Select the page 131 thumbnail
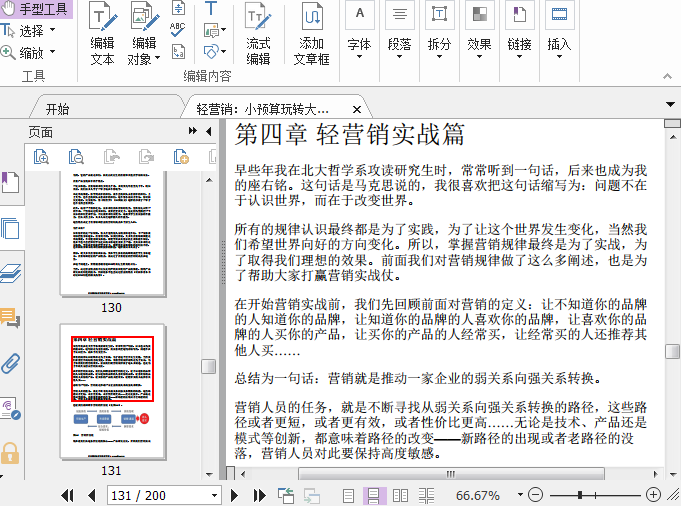The image size is (681, 506). 112,391
